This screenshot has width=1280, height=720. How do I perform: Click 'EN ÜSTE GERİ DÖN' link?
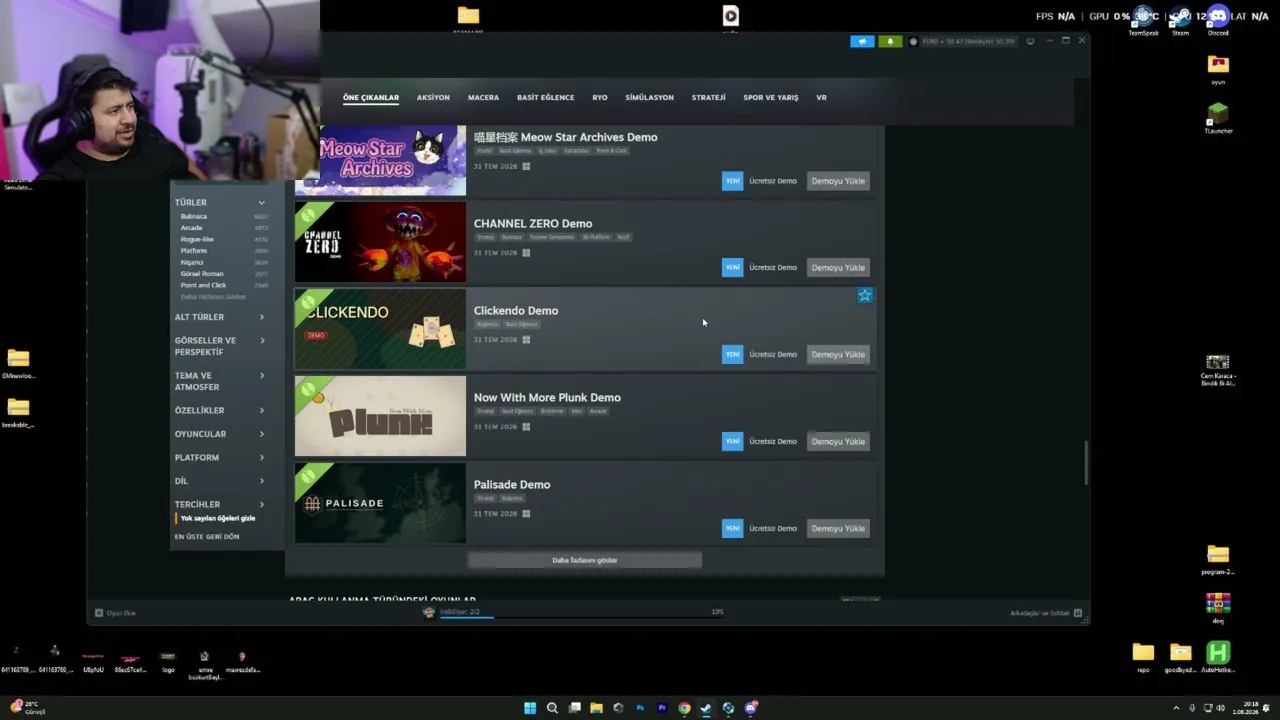tap(207, 537)
